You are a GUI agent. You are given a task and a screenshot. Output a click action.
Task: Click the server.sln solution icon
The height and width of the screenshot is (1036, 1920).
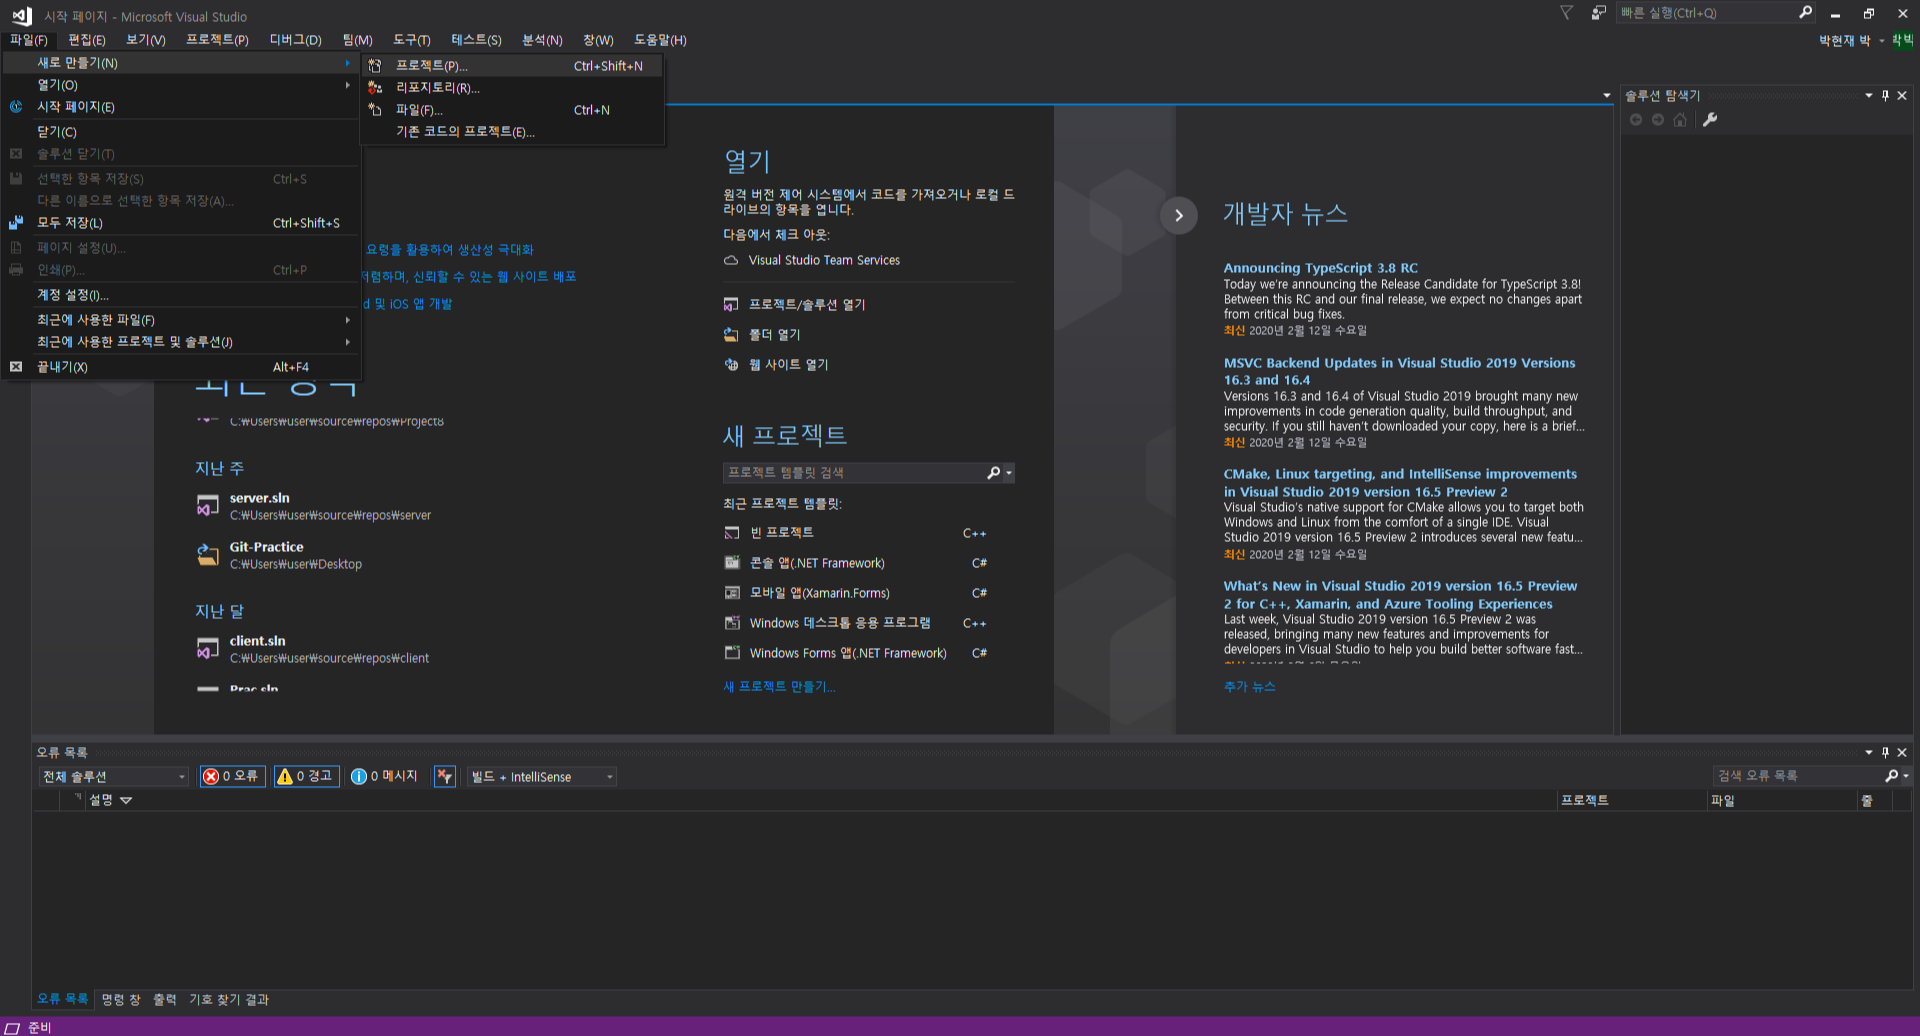pyautogui.click(x=207, y=506)
